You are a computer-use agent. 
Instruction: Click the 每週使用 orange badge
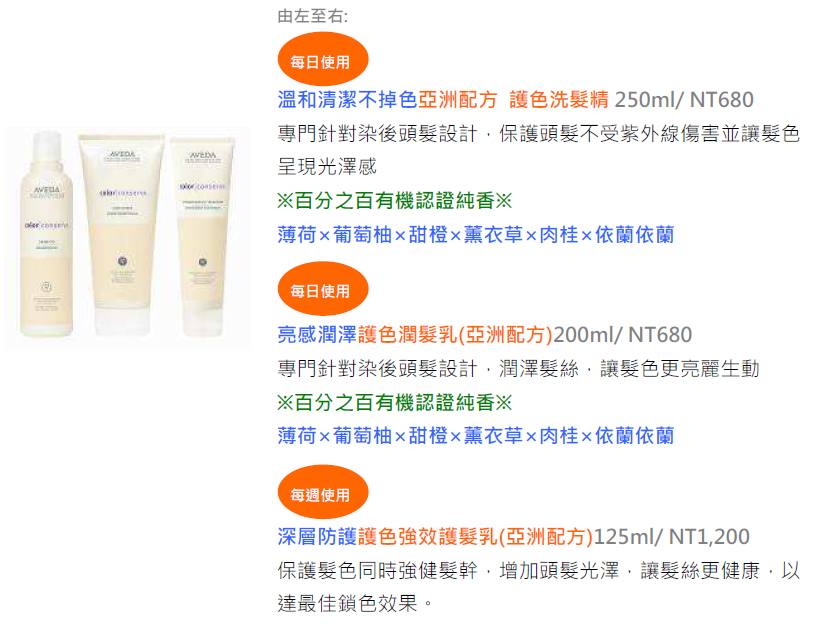click(x=323, y=493)
